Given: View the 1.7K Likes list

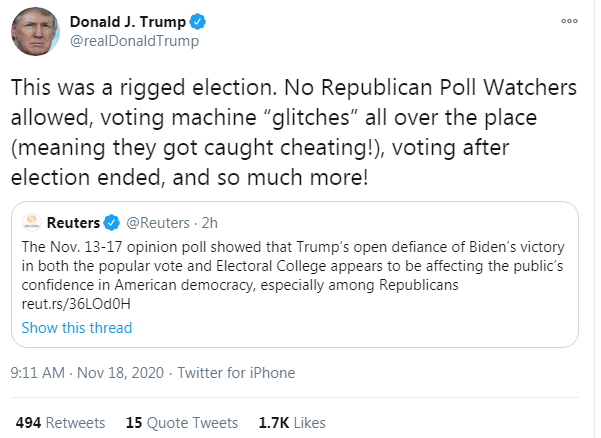Looking at the screenshot, I should [292, 423].
